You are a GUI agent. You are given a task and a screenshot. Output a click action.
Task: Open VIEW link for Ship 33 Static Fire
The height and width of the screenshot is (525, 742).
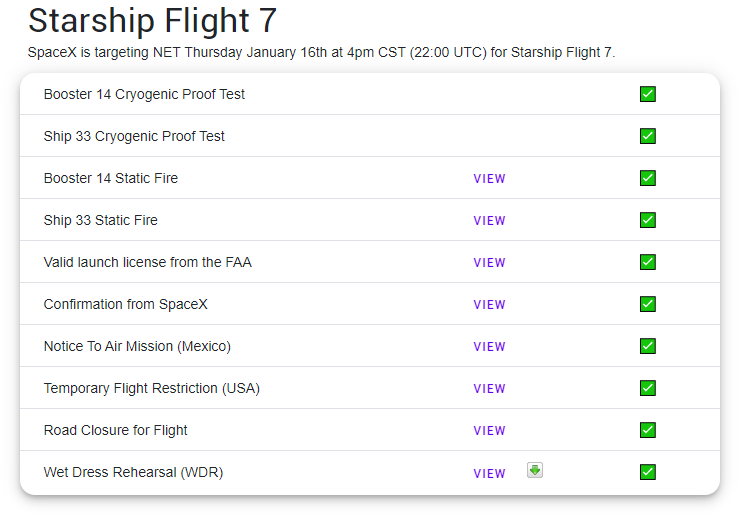tap(489, 221)
